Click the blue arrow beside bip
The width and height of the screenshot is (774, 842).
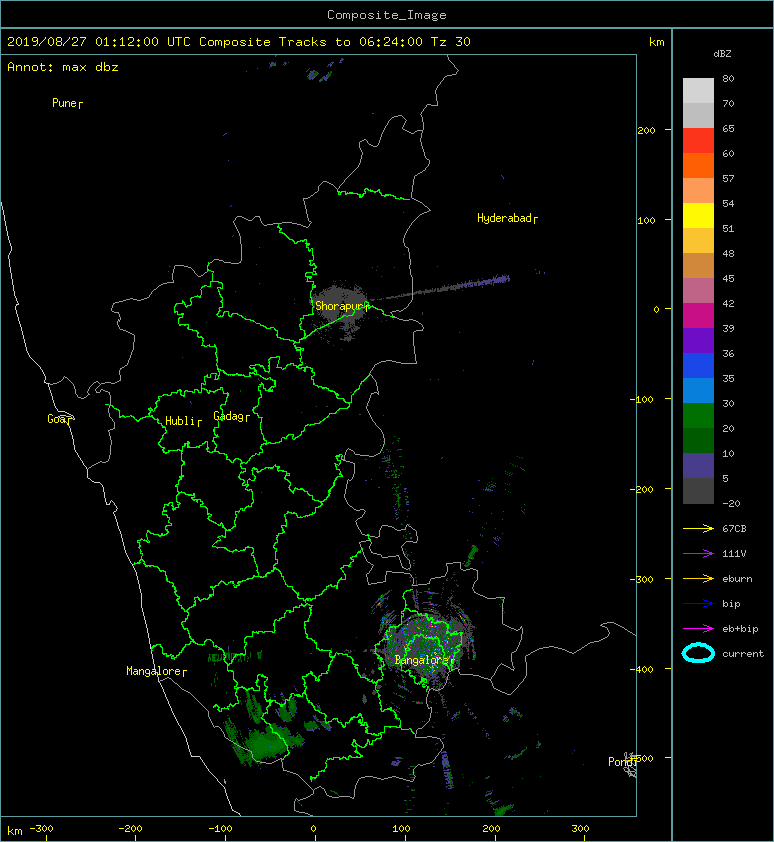[698, 604]
